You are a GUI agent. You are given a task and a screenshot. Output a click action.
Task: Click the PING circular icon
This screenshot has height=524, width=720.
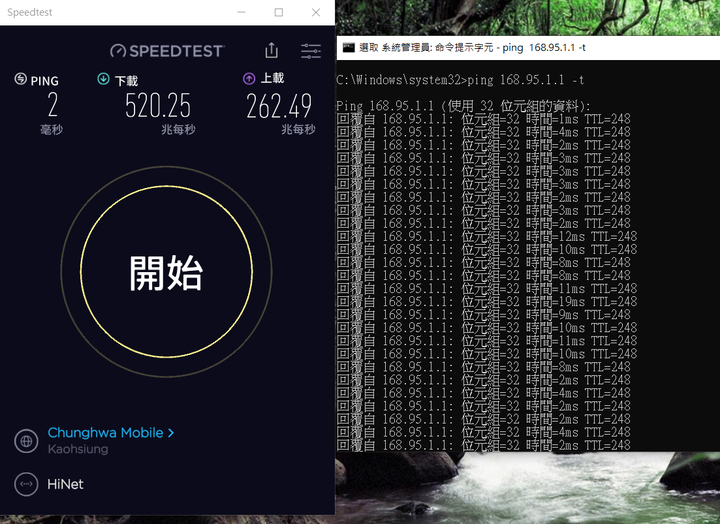point(21,79)
